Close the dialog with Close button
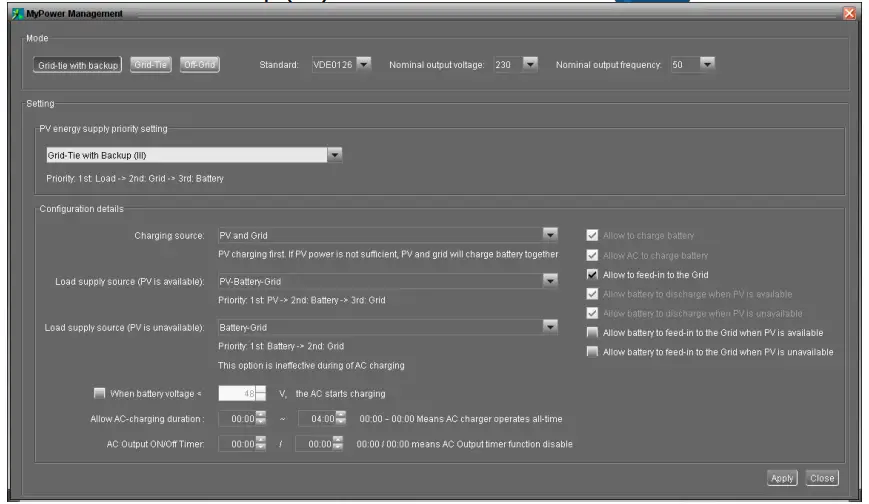 pyautogui.click(x=822, y=478)
